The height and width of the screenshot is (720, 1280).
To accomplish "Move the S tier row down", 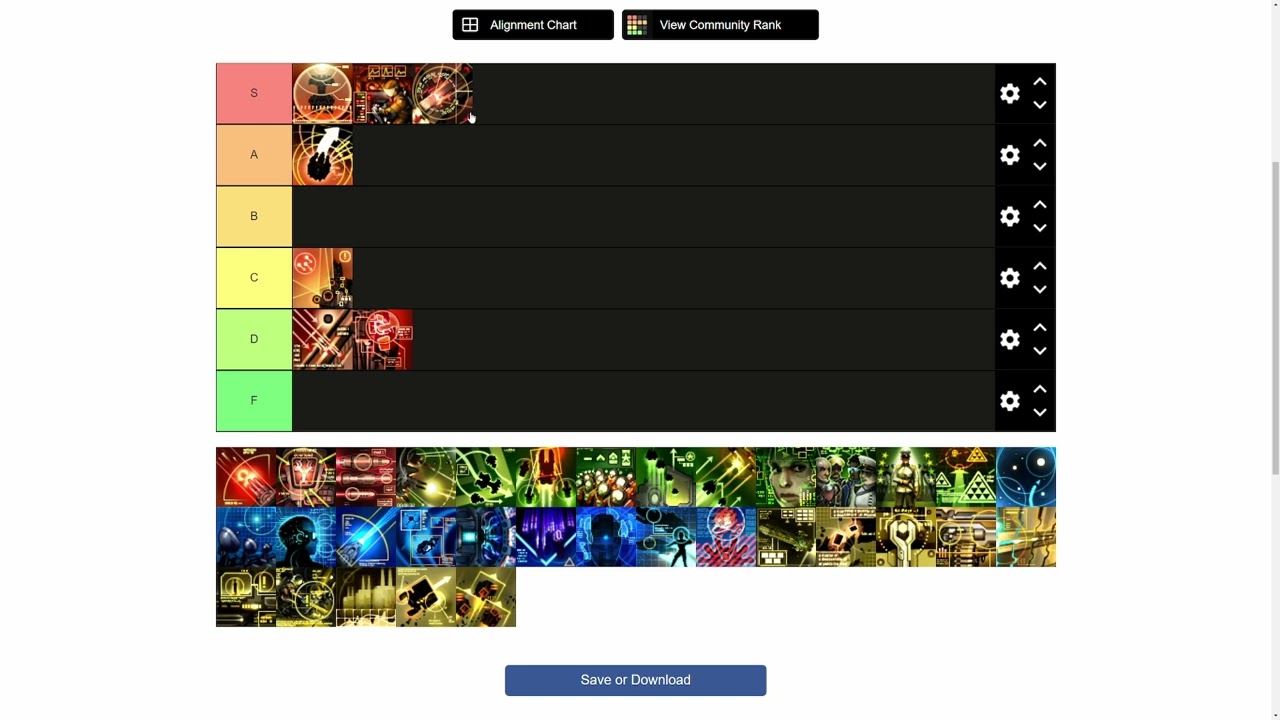I will point(1040,105).
